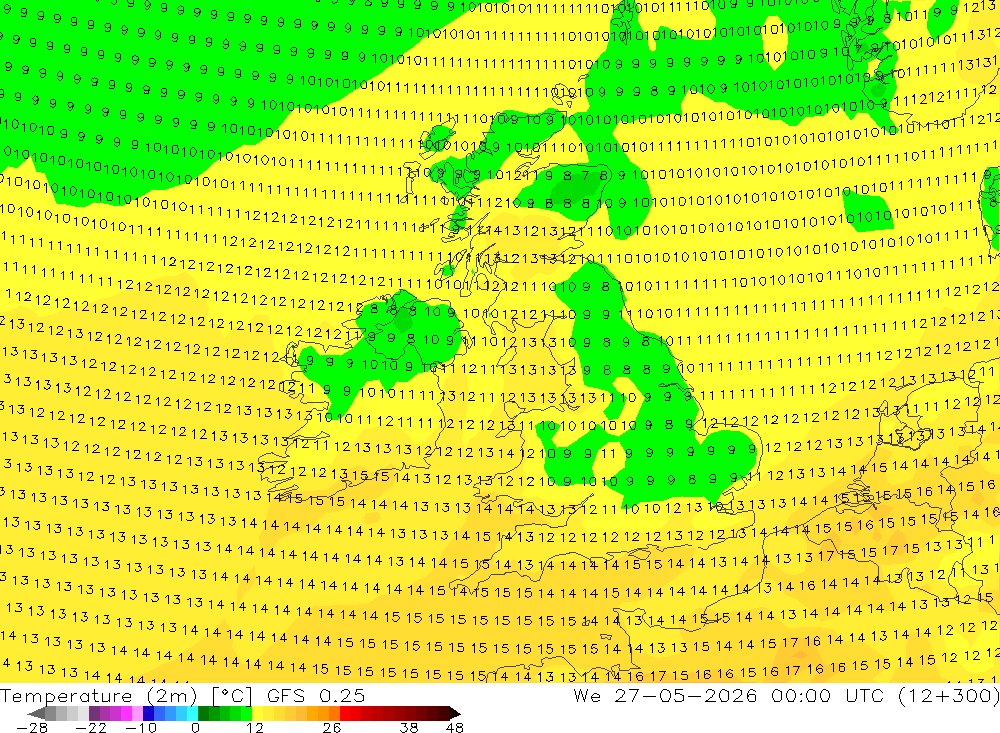1000x733 pixels.
Task: Click the '-28' legend value
Action: (32, 727)
